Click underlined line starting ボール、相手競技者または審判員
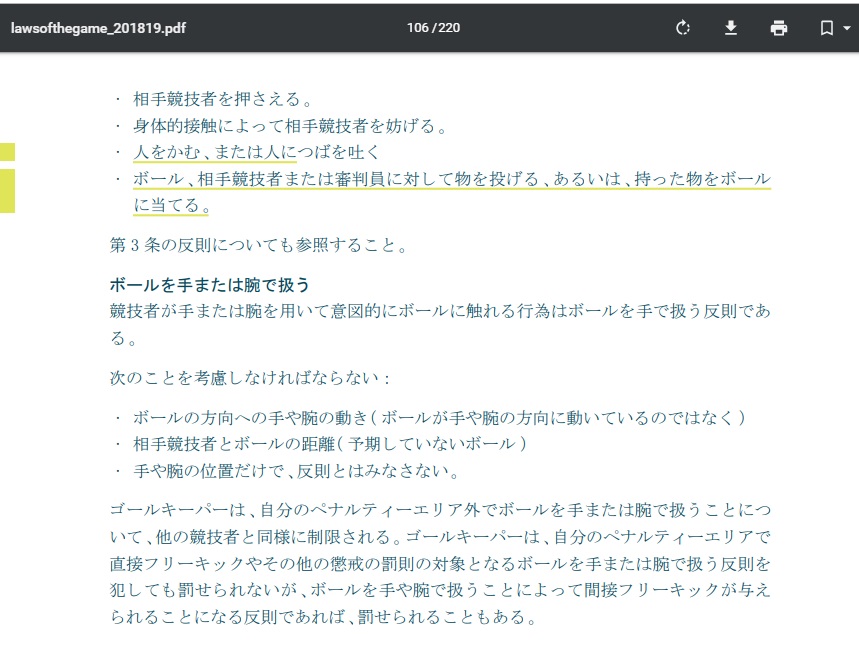 click(x=452, y=179)
